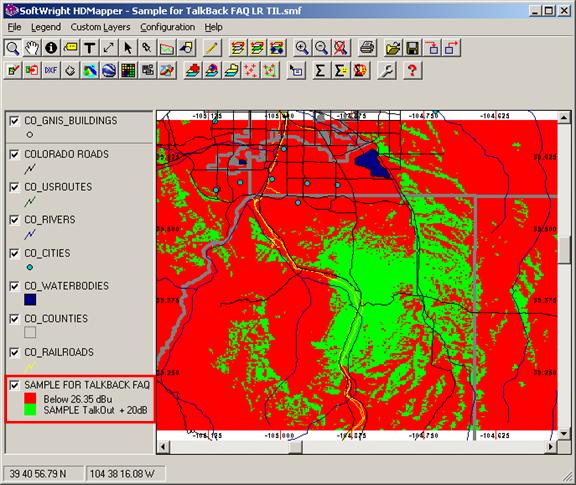
Task: Click the shapes drawing tool icon
Action: pos(186,48)
